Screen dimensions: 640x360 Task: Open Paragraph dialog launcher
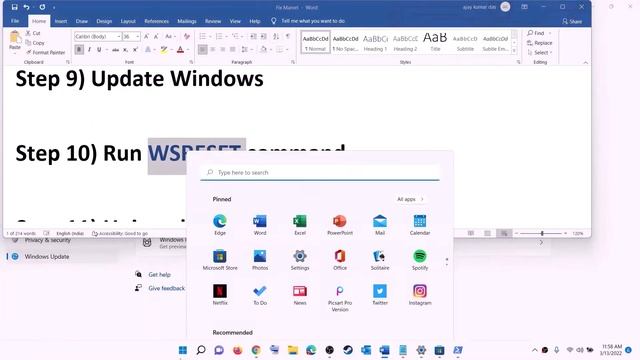(293, 62)
